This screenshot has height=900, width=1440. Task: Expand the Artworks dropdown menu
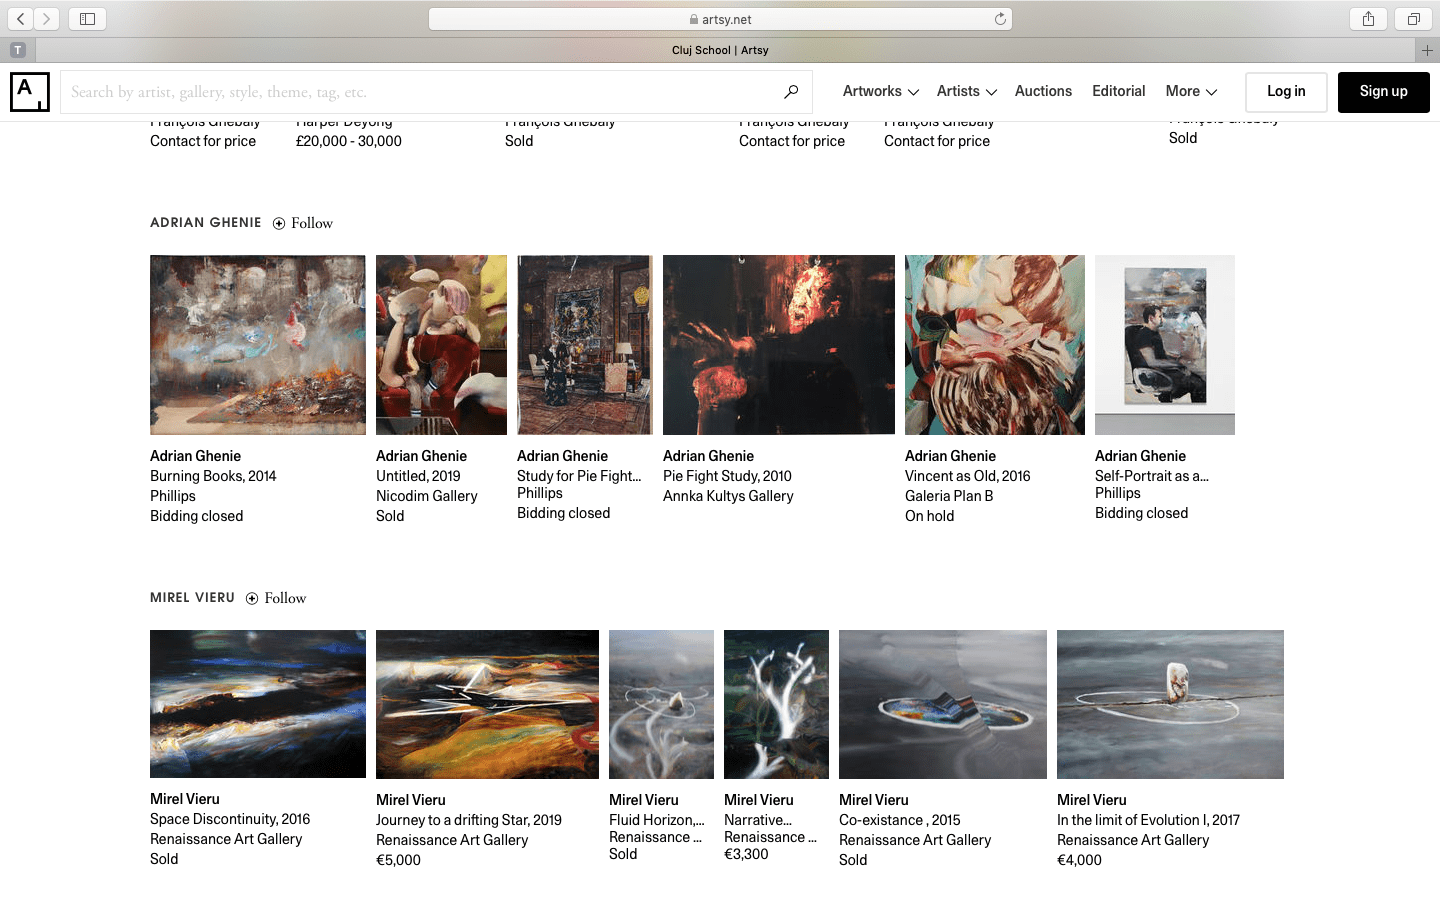point(880,91)
